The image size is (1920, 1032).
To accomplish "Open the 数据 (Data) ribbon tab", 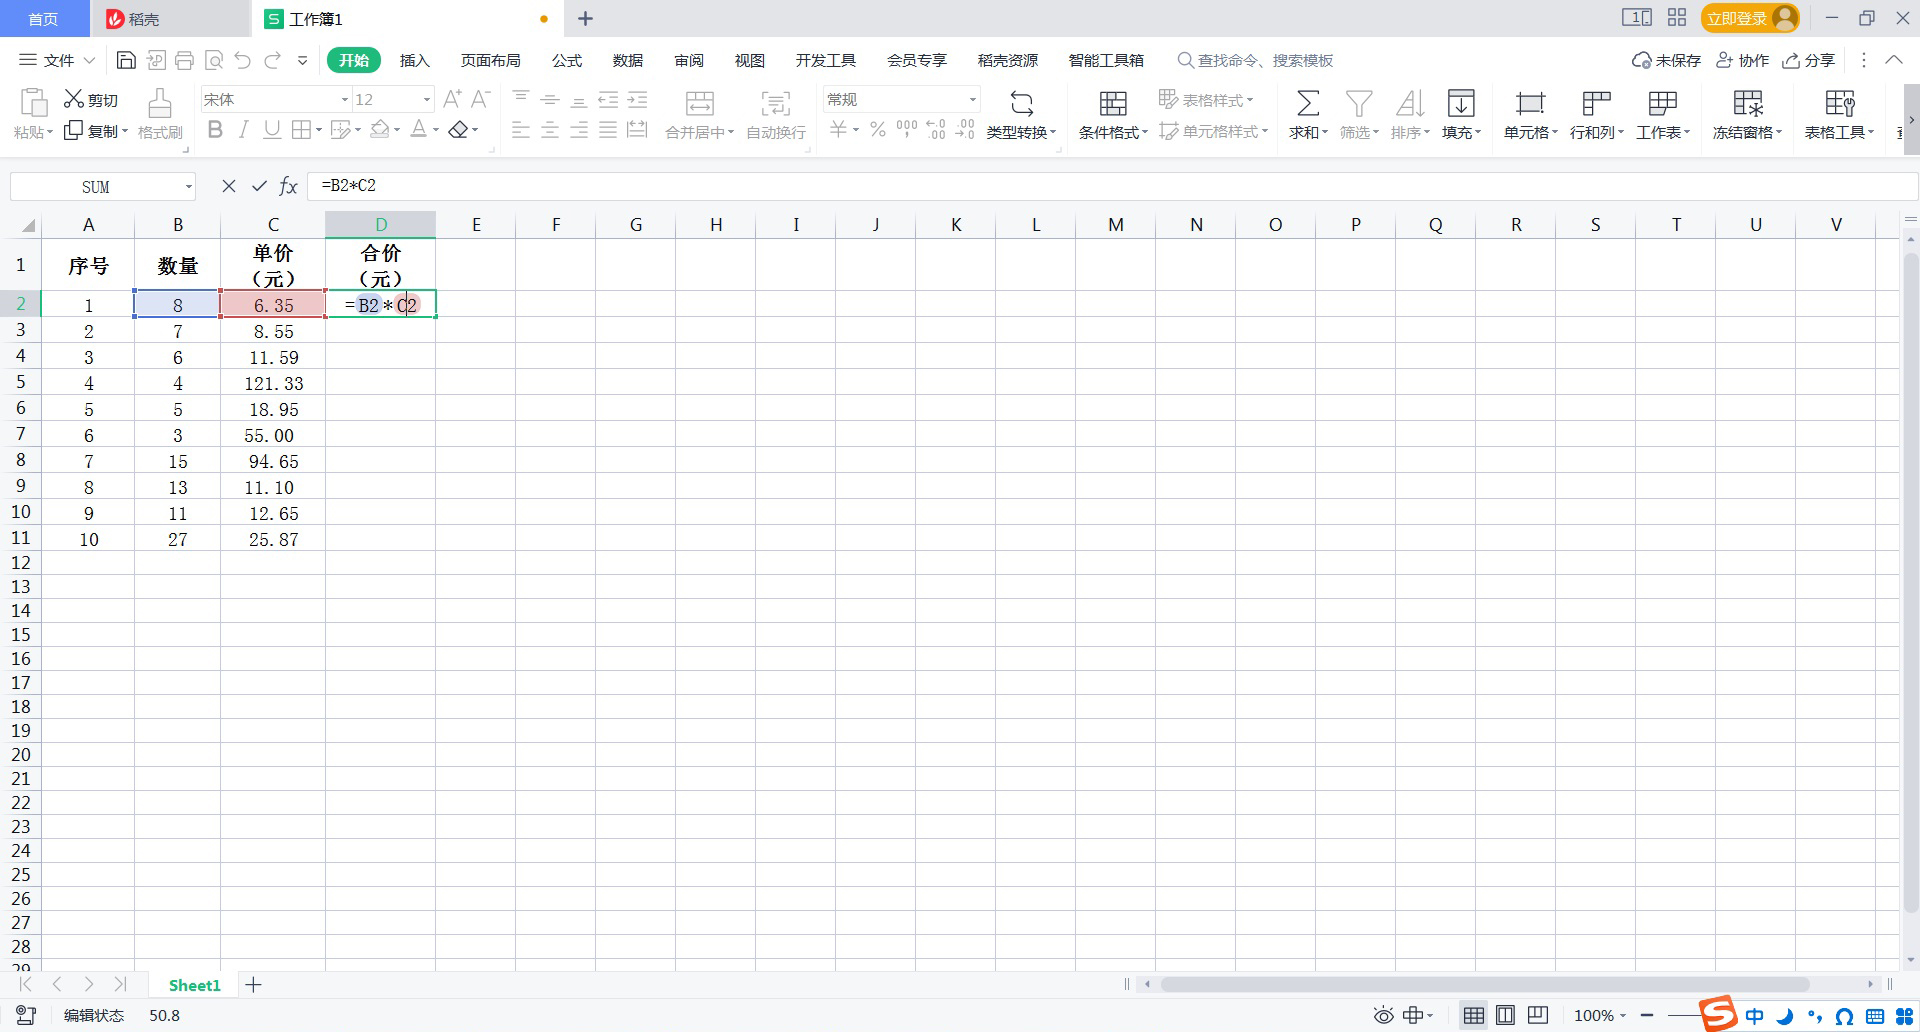I will (x=628, y=60).
